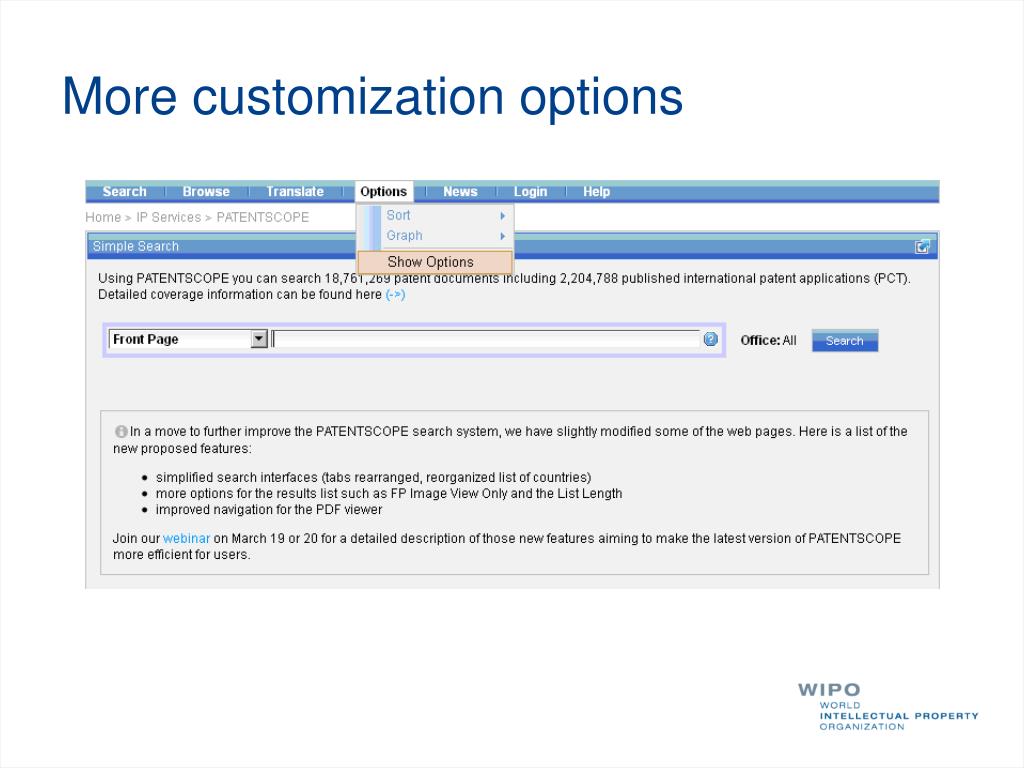The image size is (1024, 768).
Task: Open the Help menu
Action: 596,191
